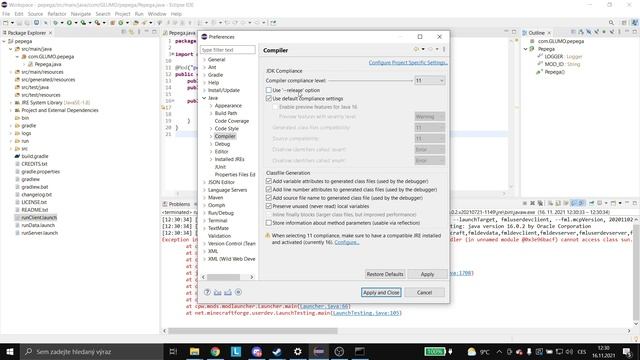Expand the General preferences node

coord(204,60)
